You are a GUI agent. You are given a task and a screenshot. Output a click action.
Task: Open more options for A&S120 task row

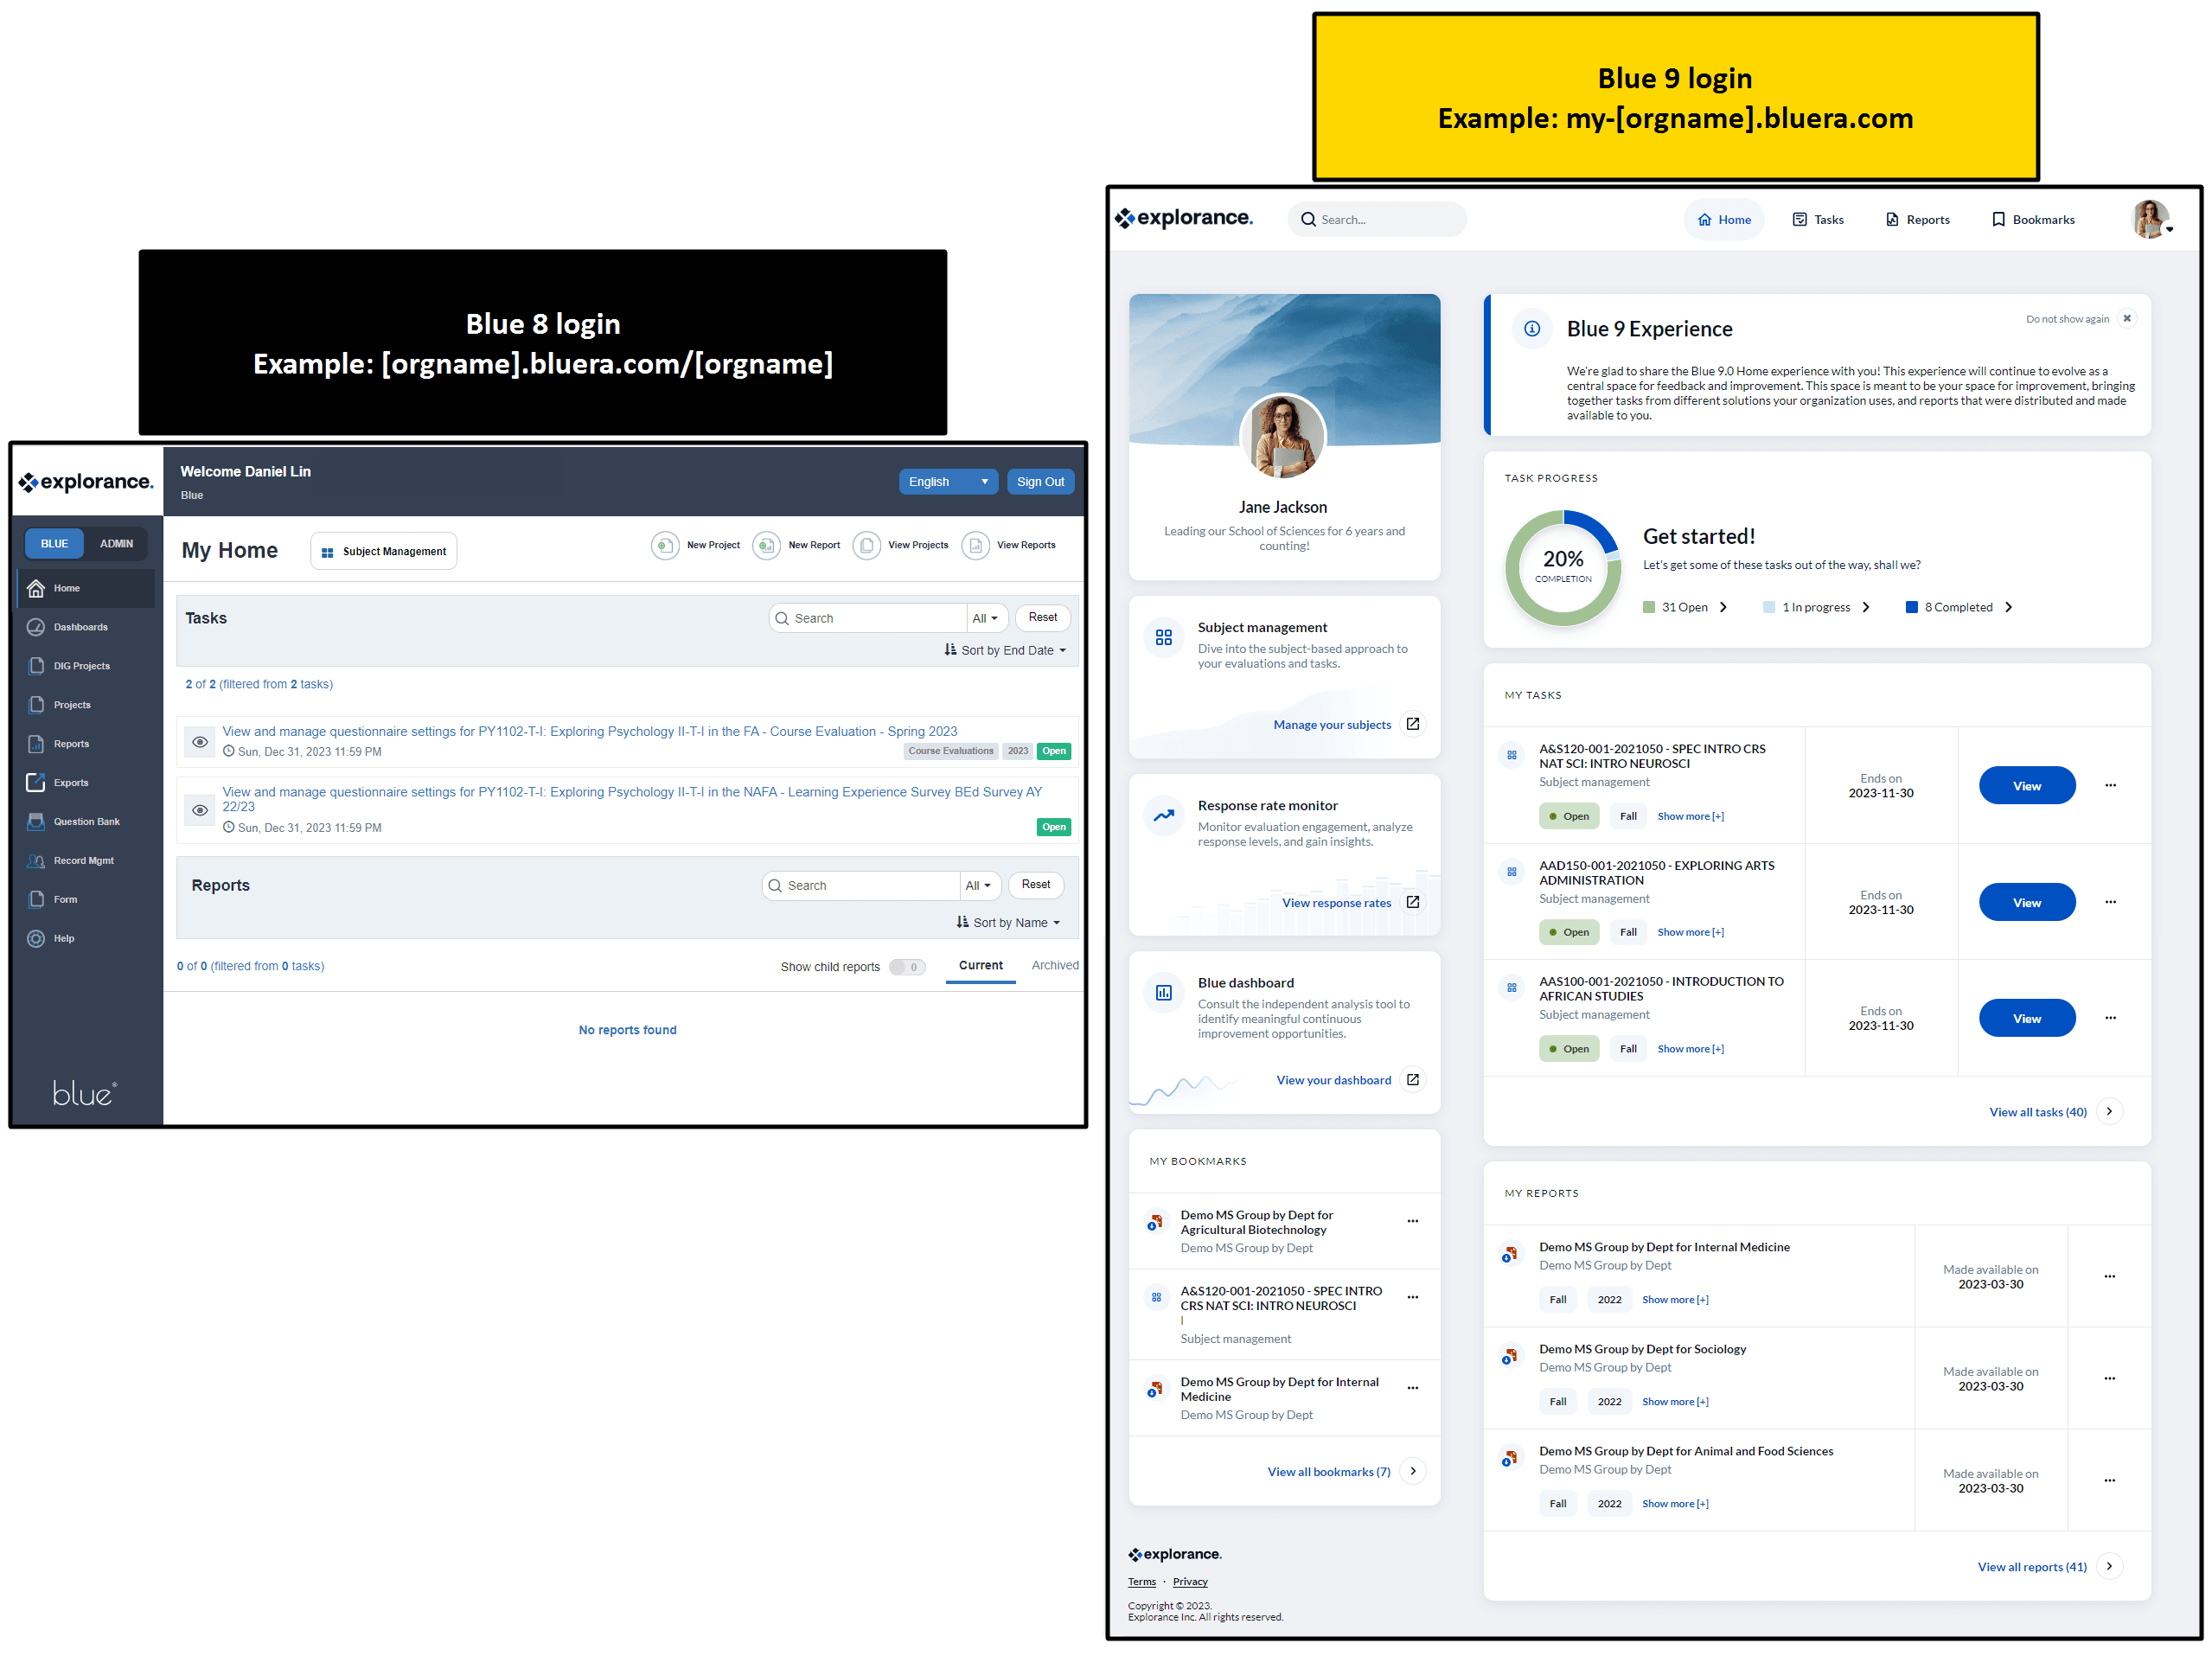2110,786
